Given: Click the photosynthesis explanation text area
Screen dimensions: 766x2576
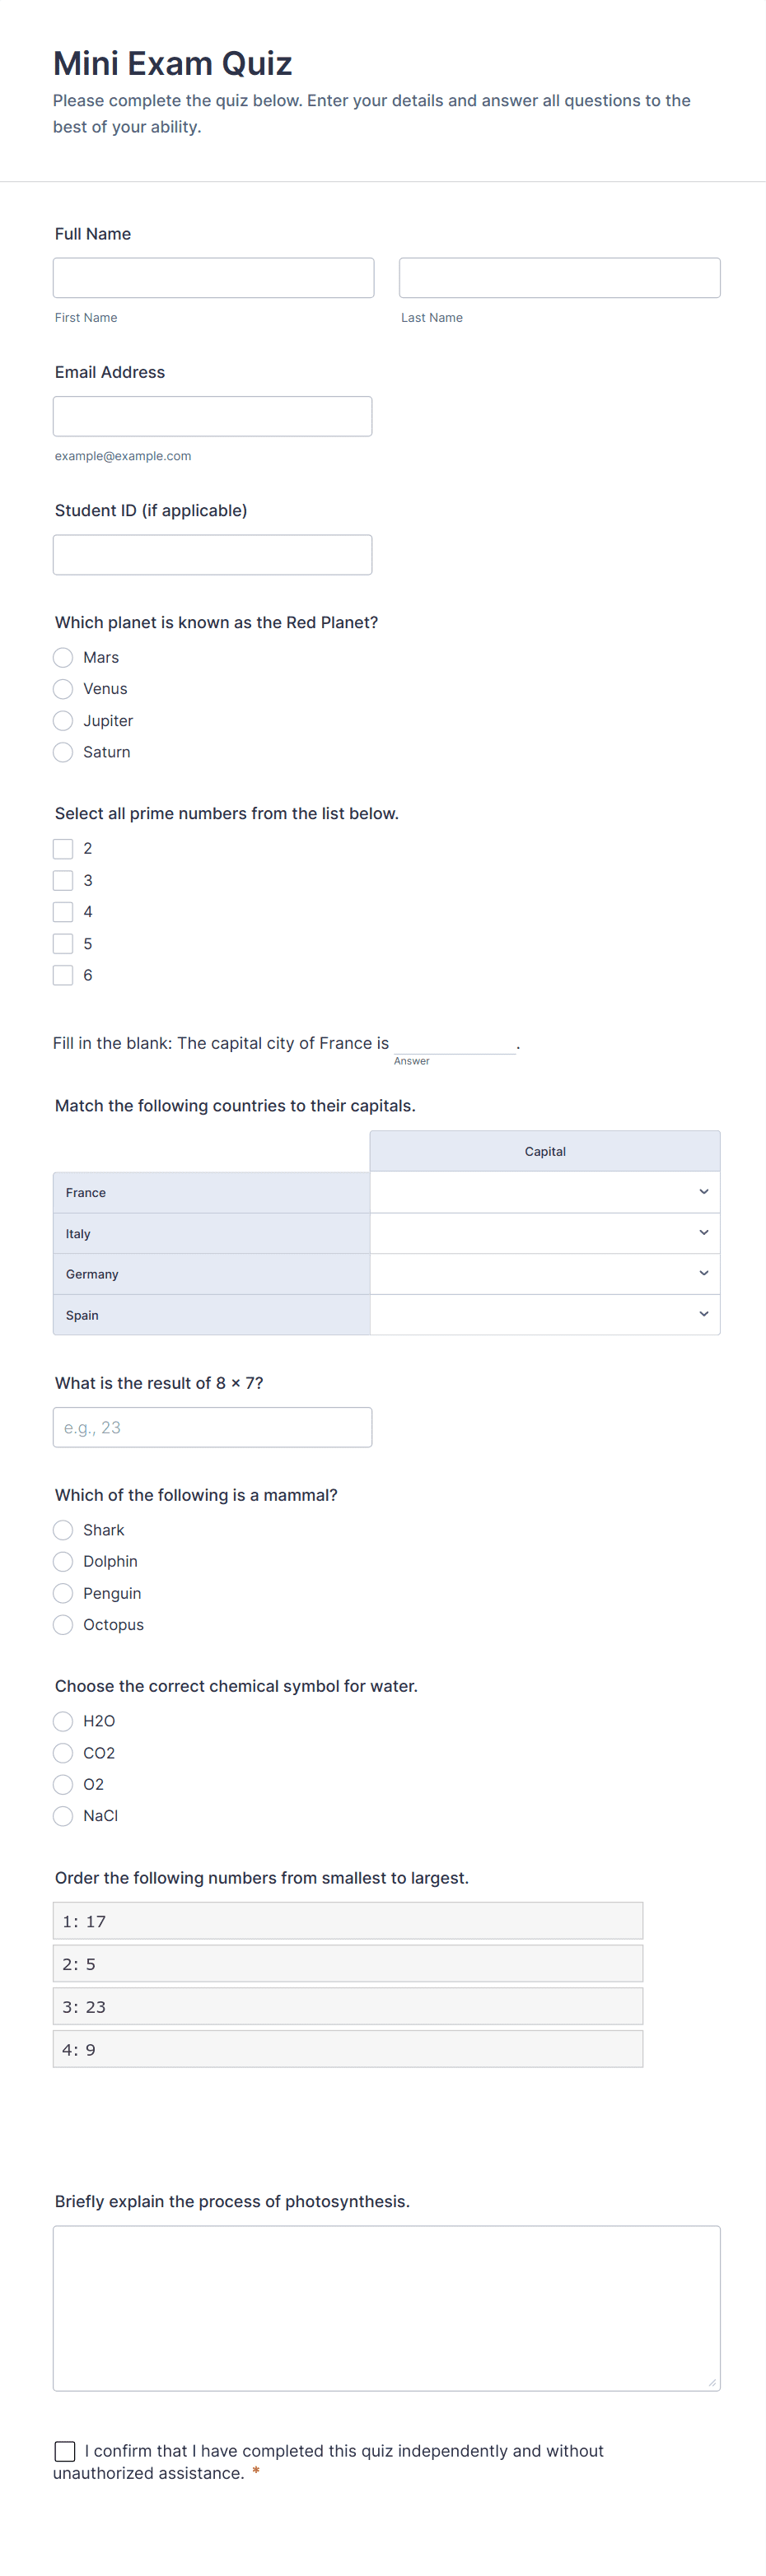Looking at the screenshot, I should pyautogui.click(x=386, y=2307).
